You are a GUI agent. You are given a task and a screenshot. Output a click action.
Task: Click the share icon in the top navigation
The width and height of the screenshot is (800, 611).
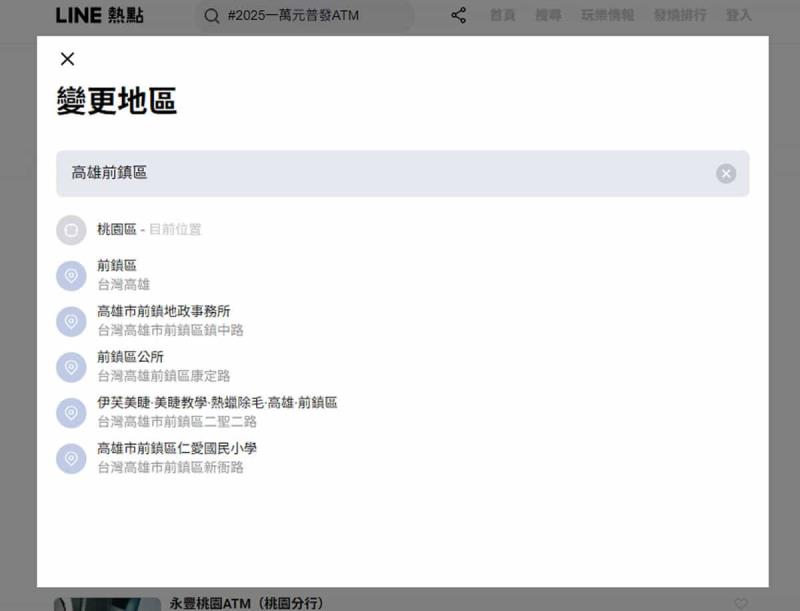[x=459, y=15]
